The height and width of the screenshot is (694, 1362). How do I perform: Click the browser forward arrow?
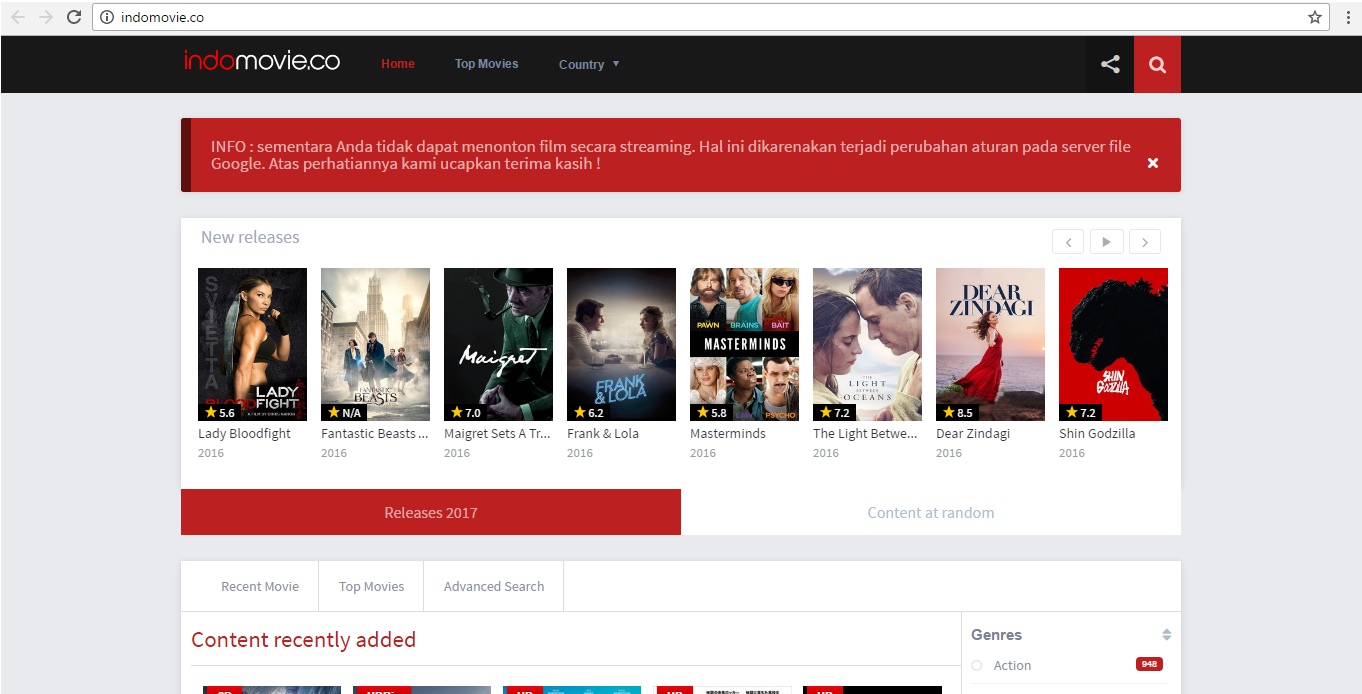pos(46,17)
